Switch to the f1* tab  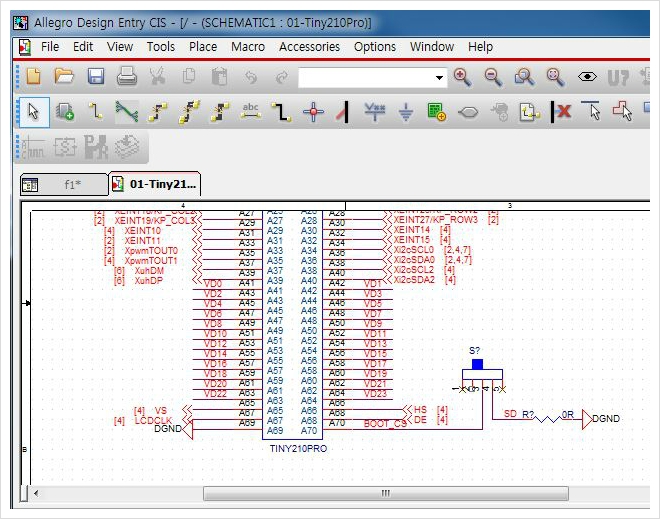[72, 184]
